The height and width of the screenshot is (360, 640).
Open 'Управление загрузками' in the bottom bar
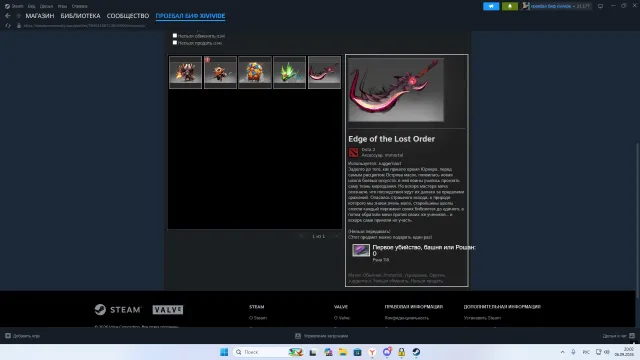[x=322, y=336]
